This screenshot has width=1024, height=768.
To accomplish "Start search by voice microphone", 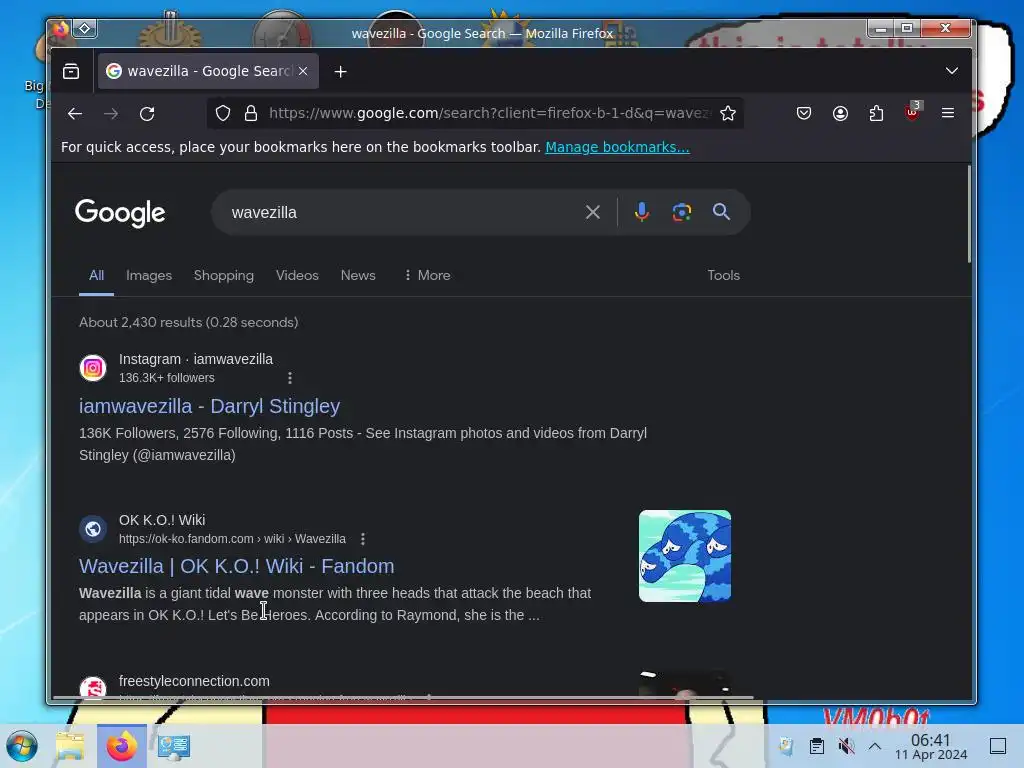I will 642,212.
